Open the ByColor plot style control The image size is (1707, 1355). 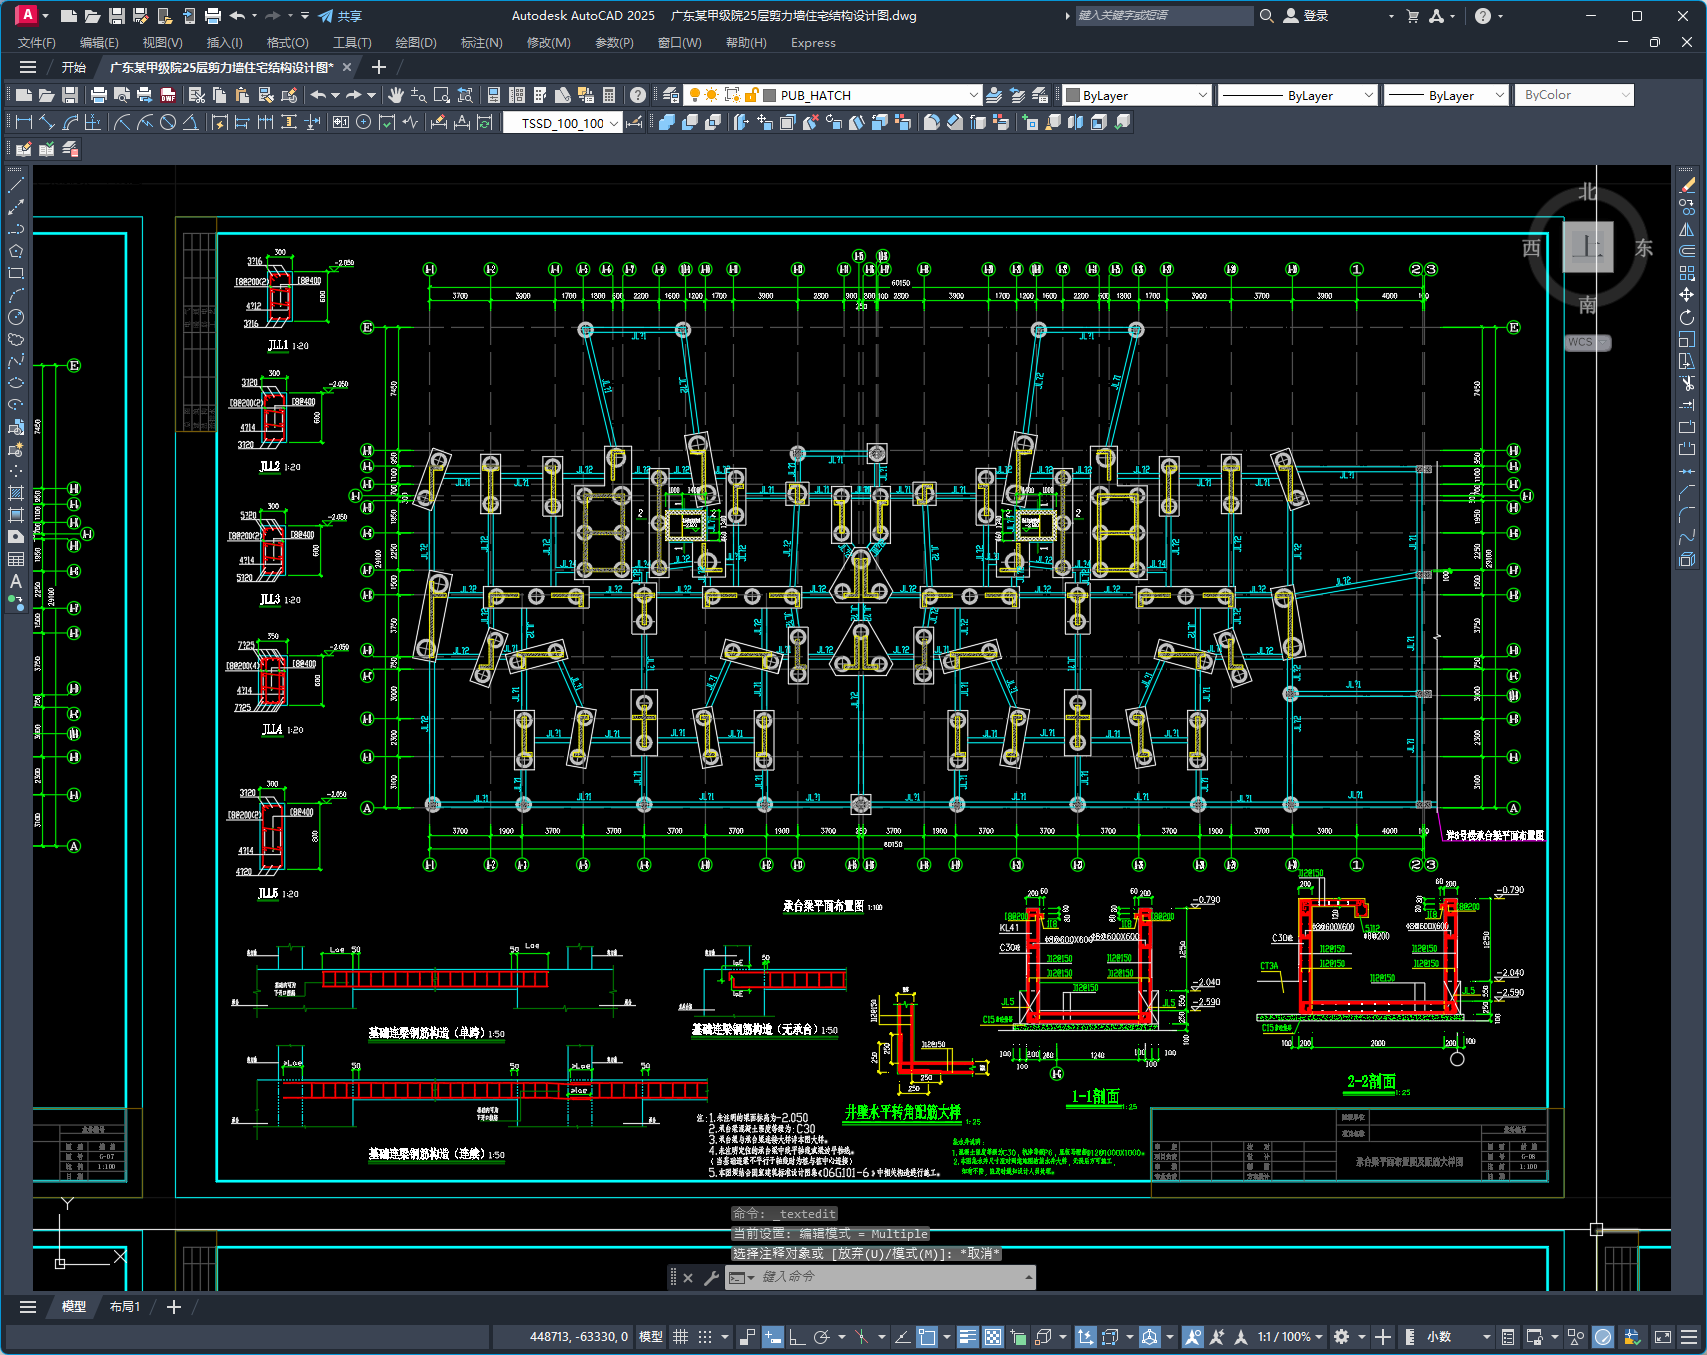1574,95
